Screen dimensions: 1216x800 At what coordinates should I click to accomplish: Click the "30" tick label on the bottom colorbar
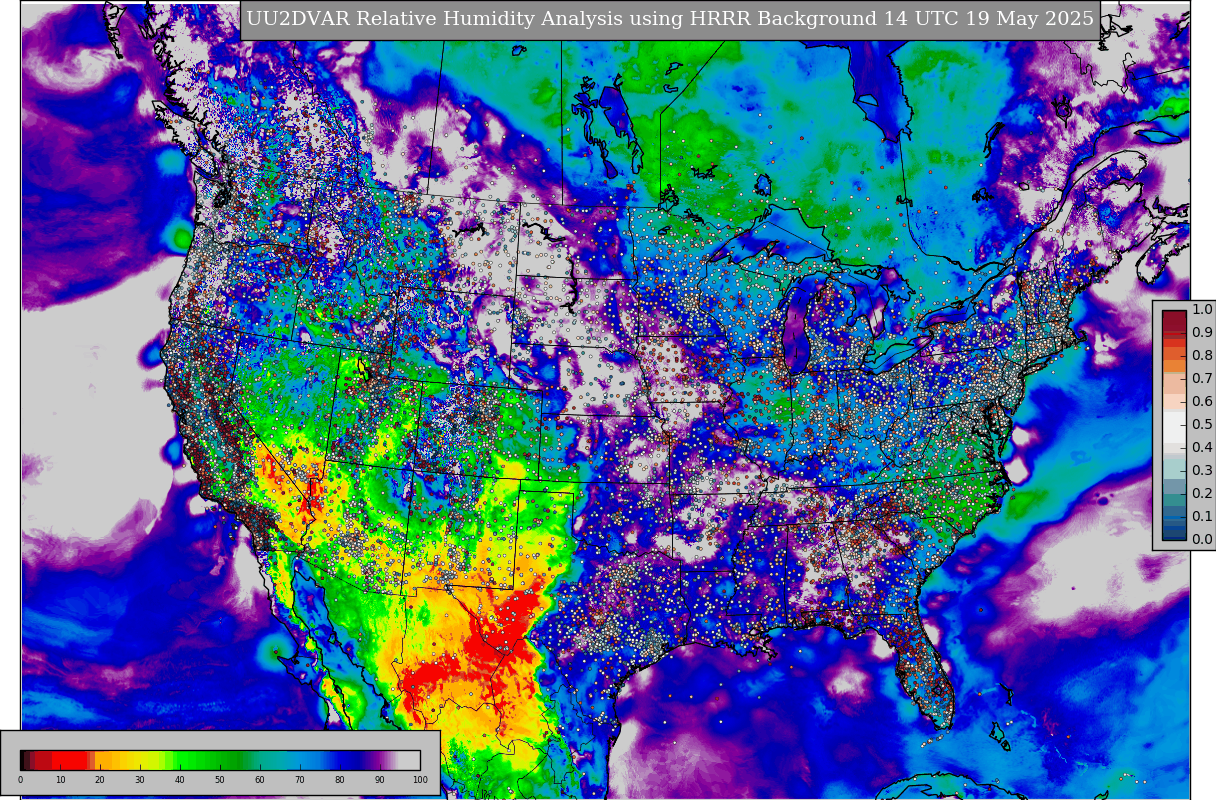[x=140, y=780]
